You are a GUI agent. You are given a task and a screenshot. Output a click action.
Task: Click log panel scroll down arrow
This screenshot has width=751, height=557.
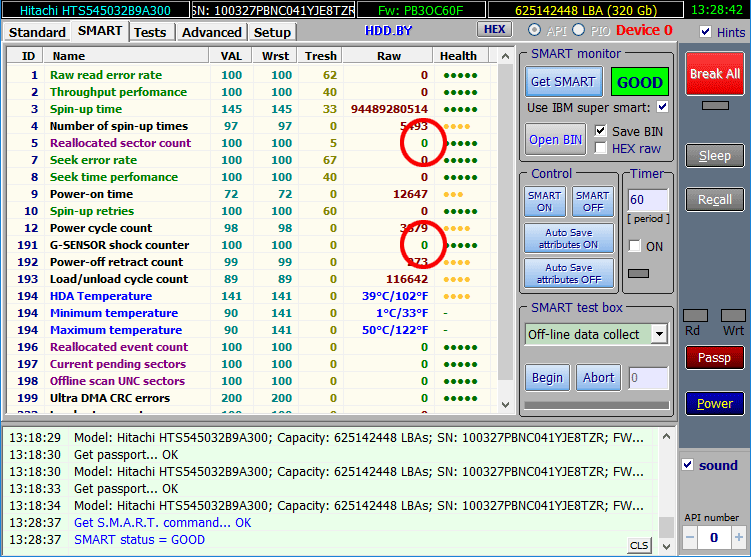[x=666, y=546]
